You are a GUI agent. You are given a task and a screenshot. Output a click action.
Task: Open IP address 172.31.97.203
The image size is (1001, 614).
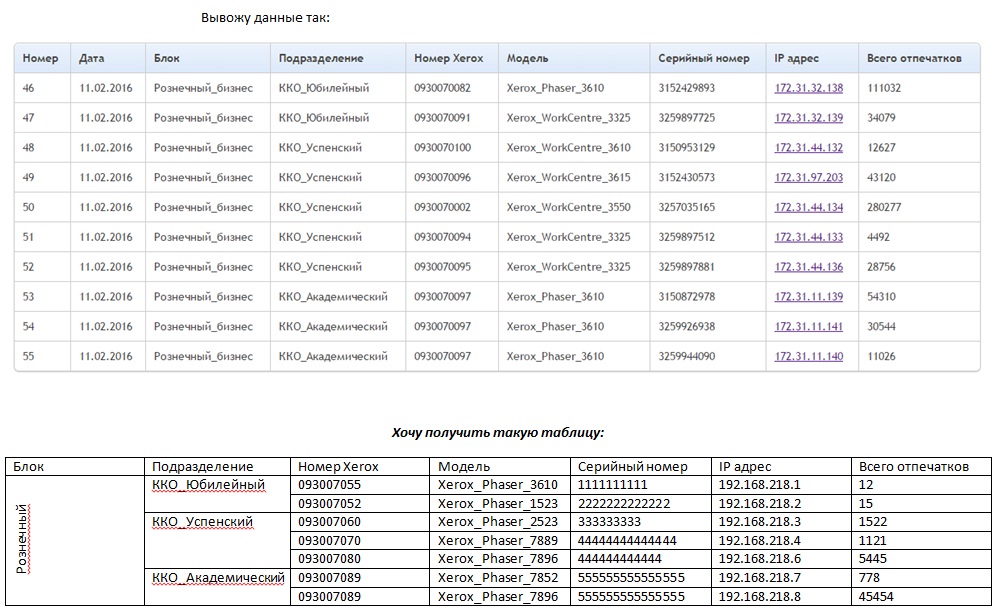(808, 178)
